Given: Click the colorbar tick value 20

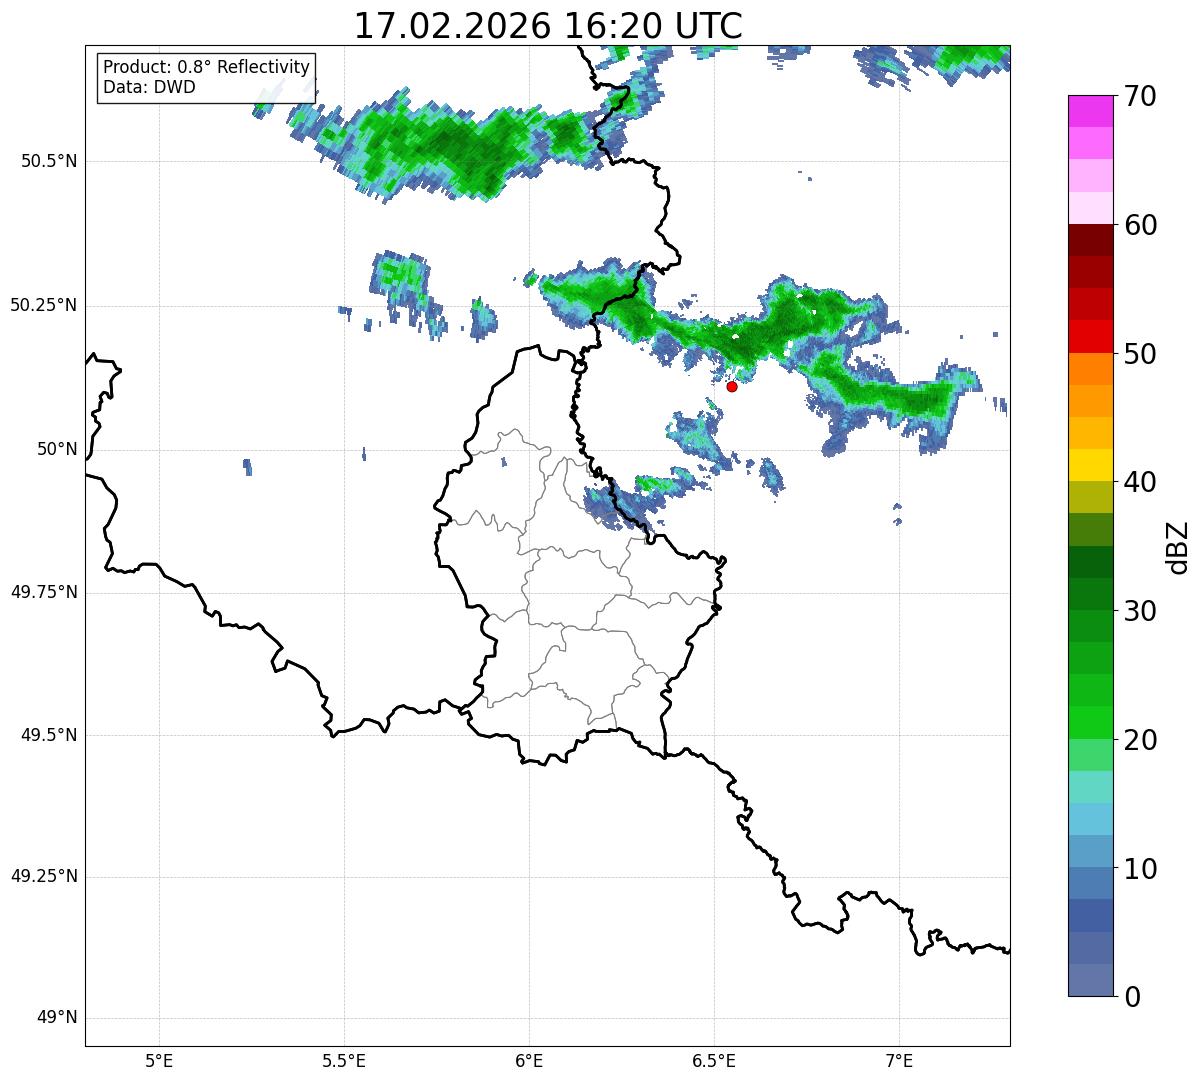Looking at the screenshot, I should [1140, 740].
